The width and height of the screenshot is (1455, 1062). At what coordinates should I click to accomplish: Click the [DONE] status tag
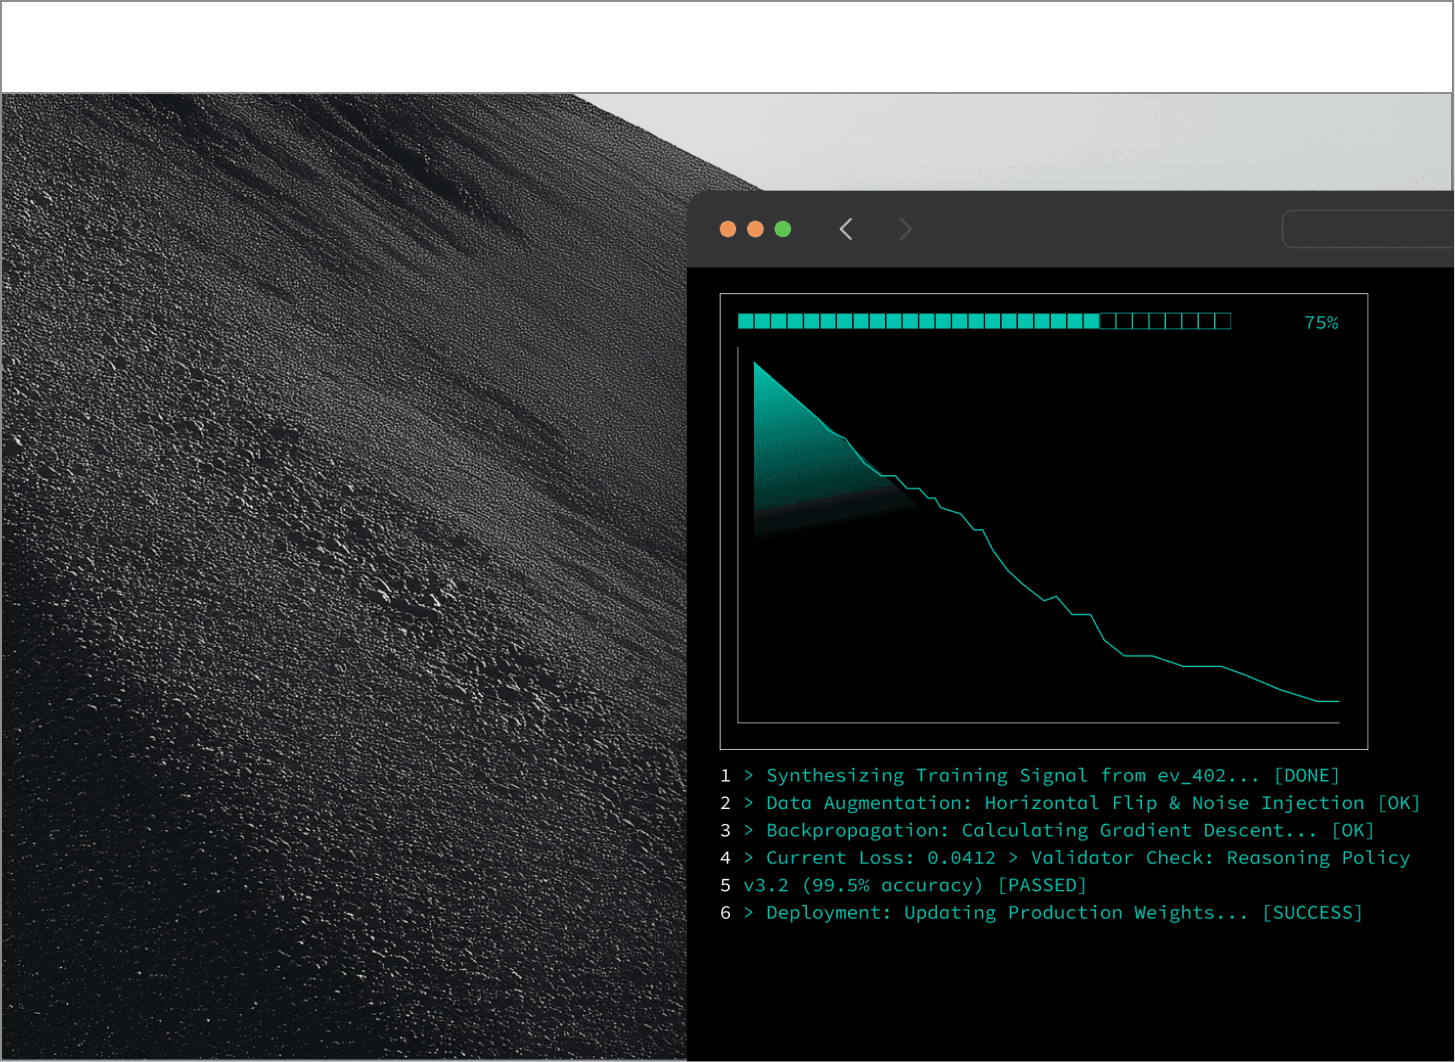(1306, 775)
